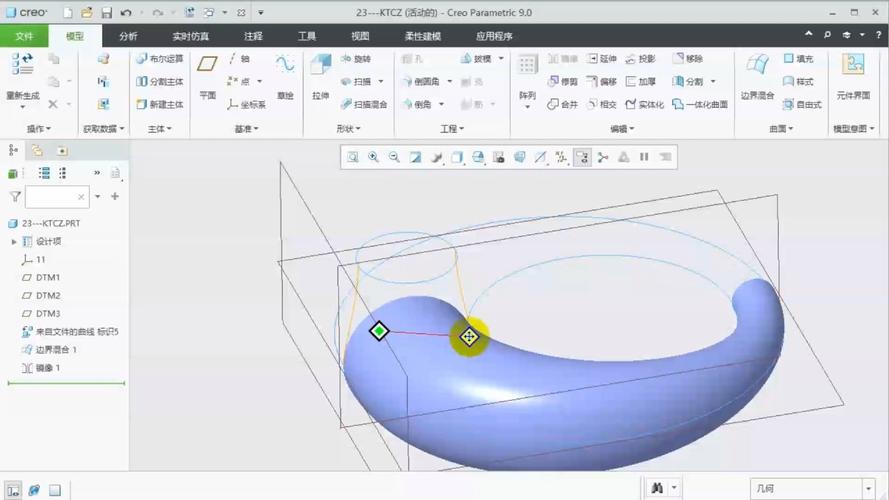Toggle the pause-simulation icon in the view toolbar
The height and width of the screenshot is (500, 889).
coord(643,157)
